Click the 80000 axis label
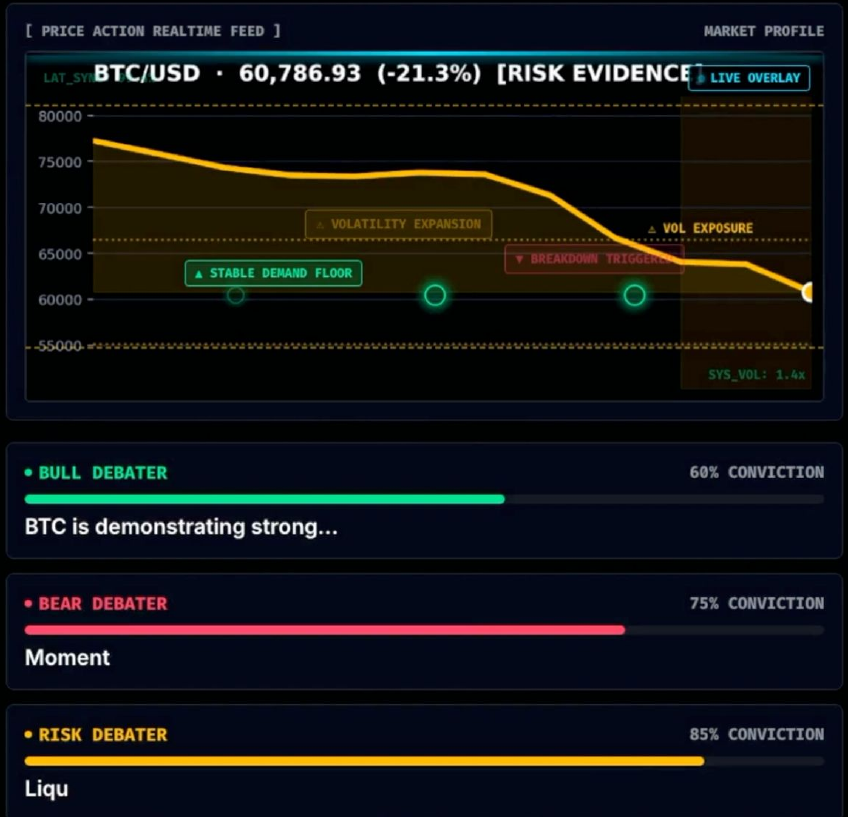This screenshot has width=848, height=817. point(59,116)
